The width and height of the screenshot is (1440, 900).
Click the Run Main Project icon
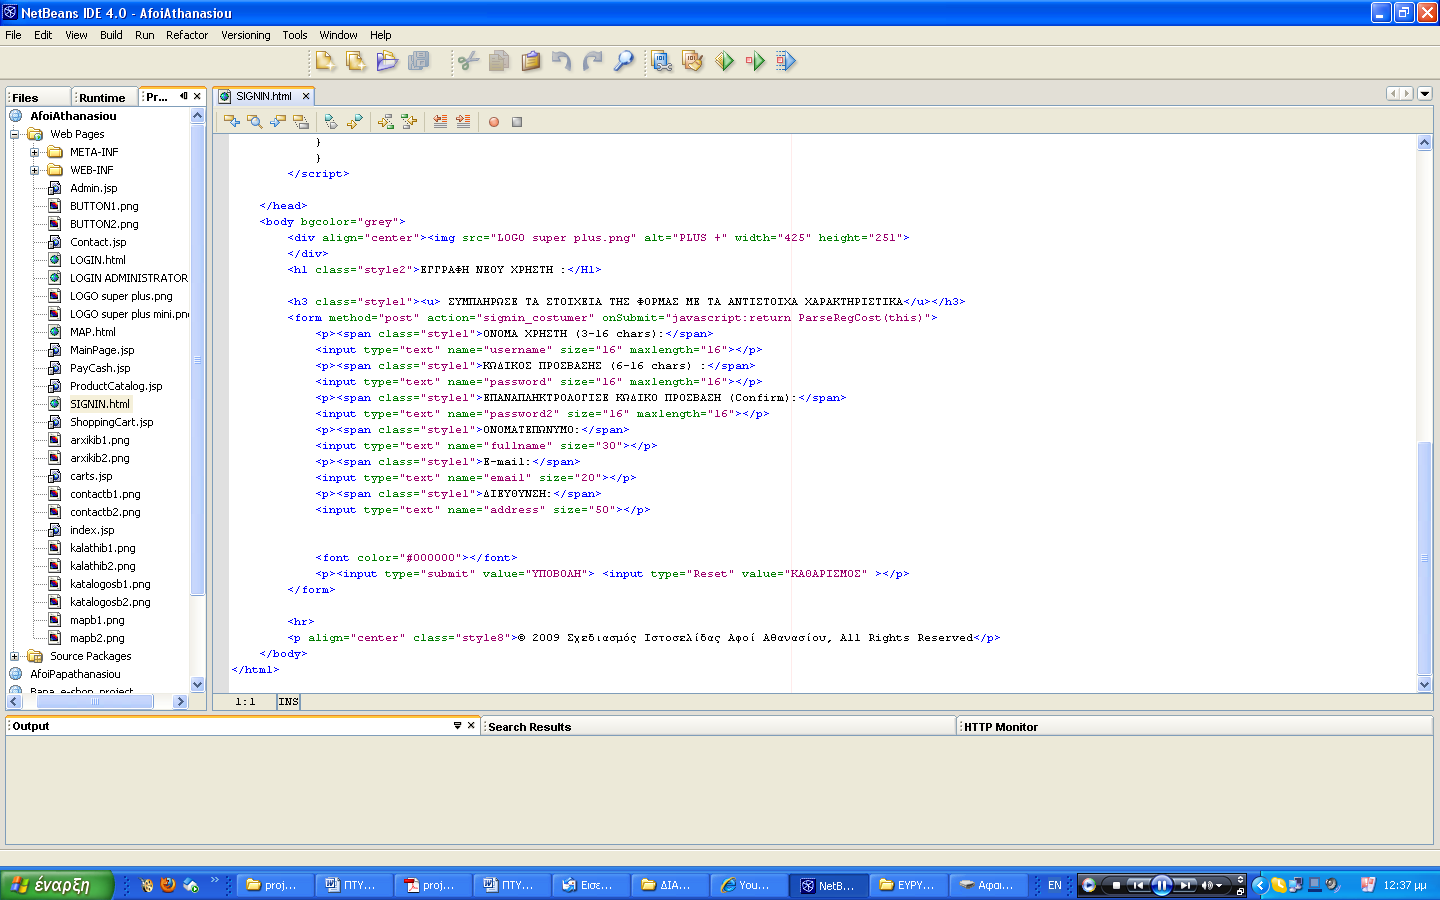click(x=724, y=61)
